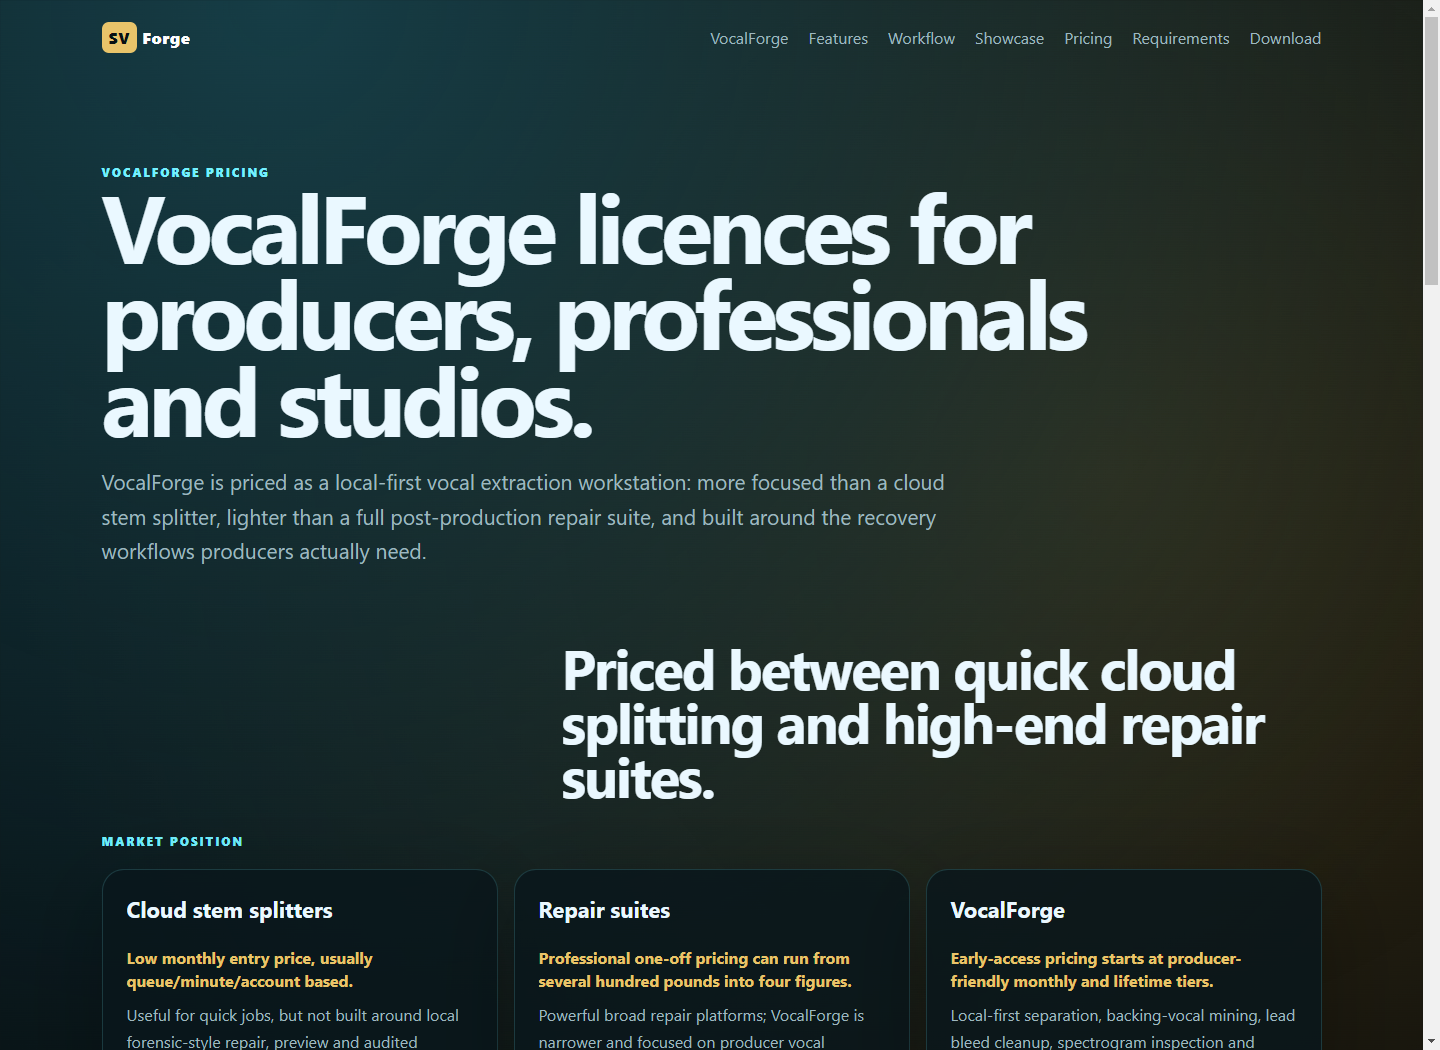Select the Pricing nav link
The image size is (1440, 1050).
(1088, 38)
